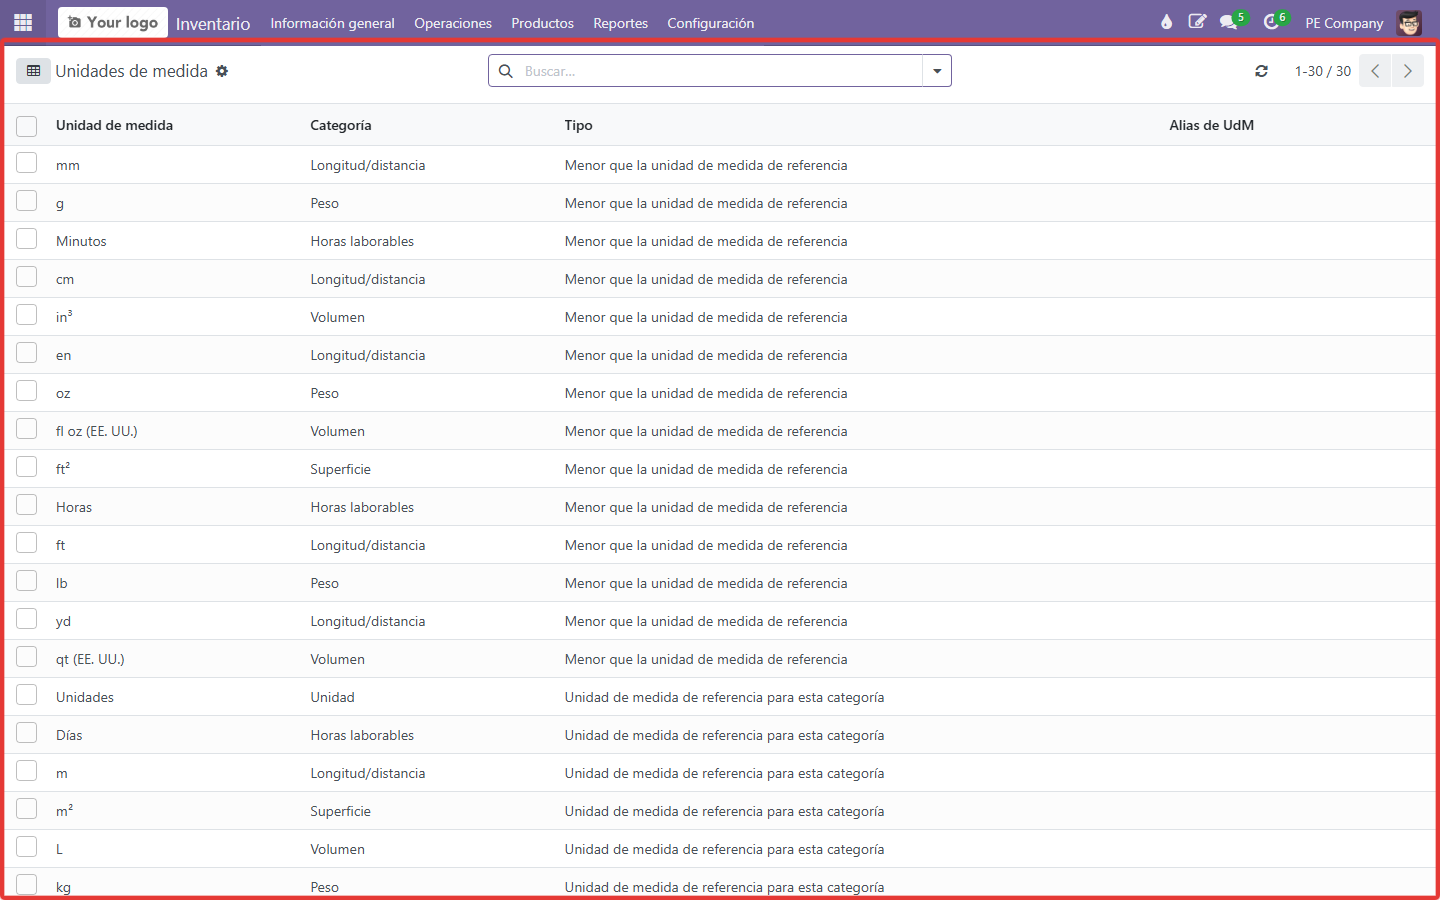This screenshot has height=900, width=1440.
Task: Open the droplet debug icon in top bar
Action: pos(1166,22)
